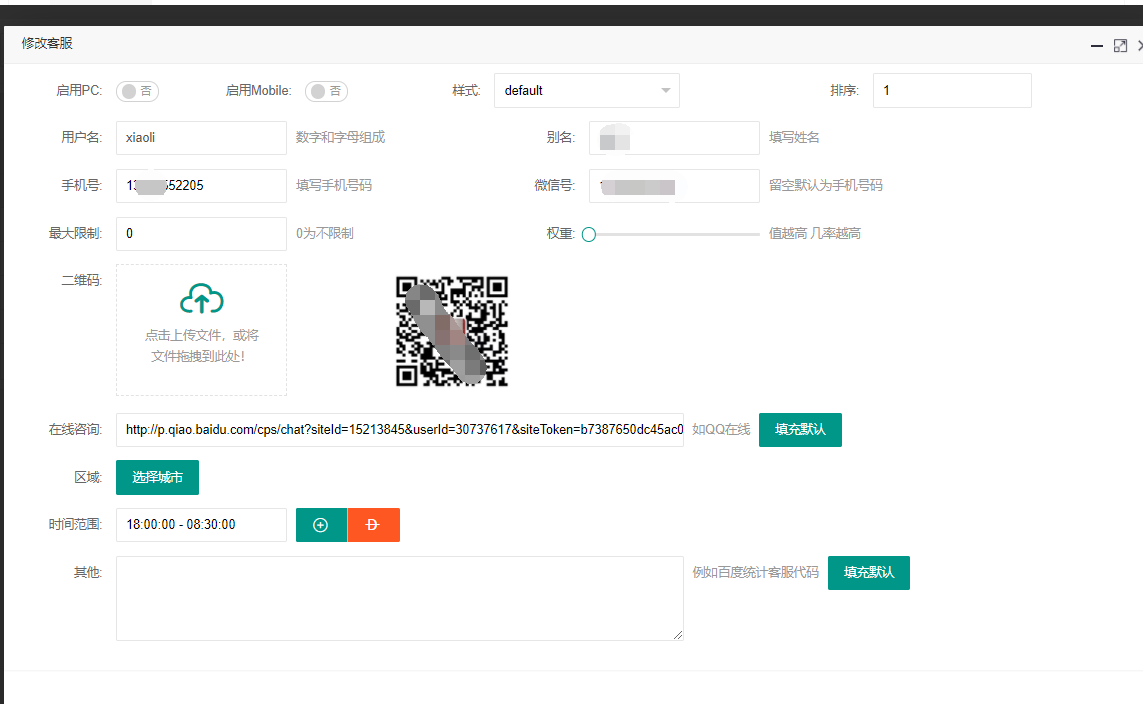Minimize the 修改客服 dialog
The height and width of the screenshot is (704, 1143).
[x=1097, y=46]
